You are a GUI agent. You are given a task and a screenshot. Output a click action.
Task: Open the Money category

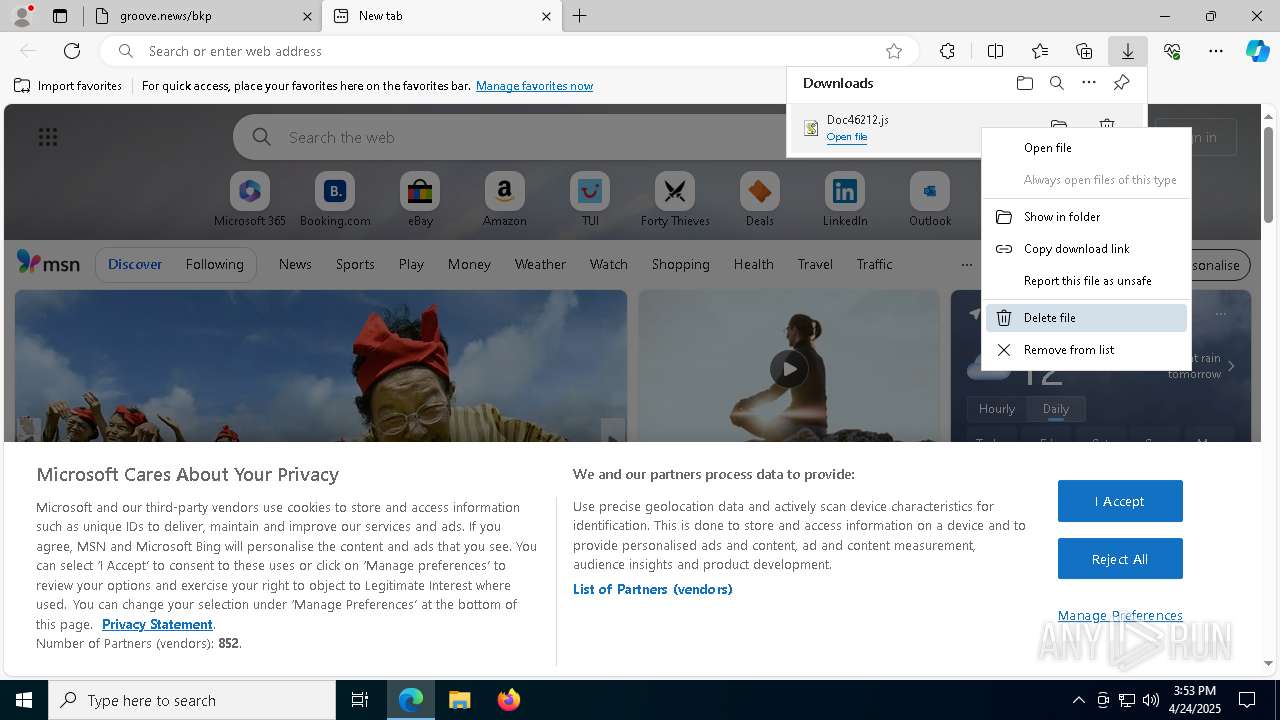[x=469, y=264]
